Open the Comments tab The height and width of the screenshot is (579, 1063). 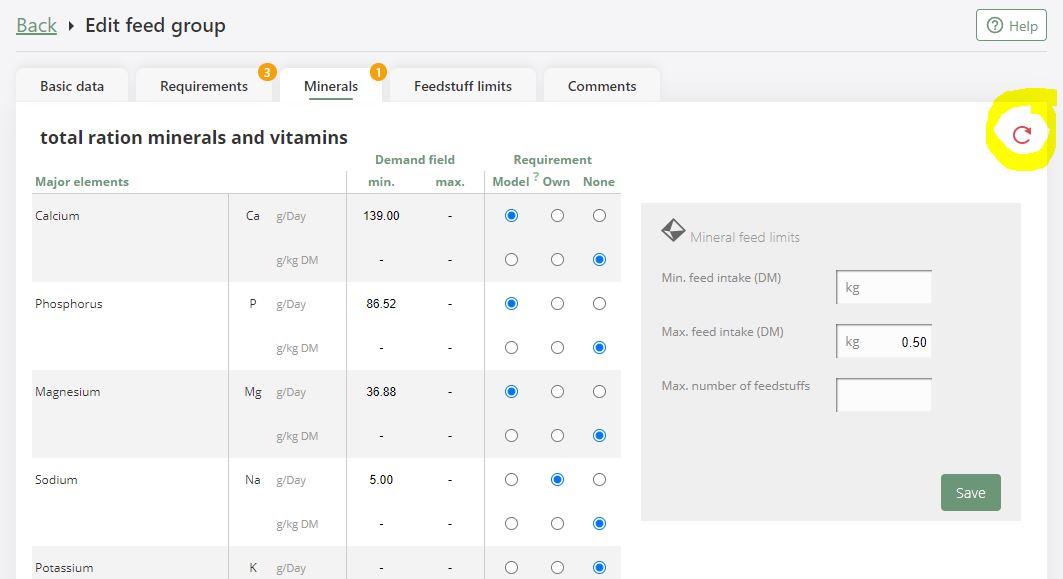coord(602,86)
